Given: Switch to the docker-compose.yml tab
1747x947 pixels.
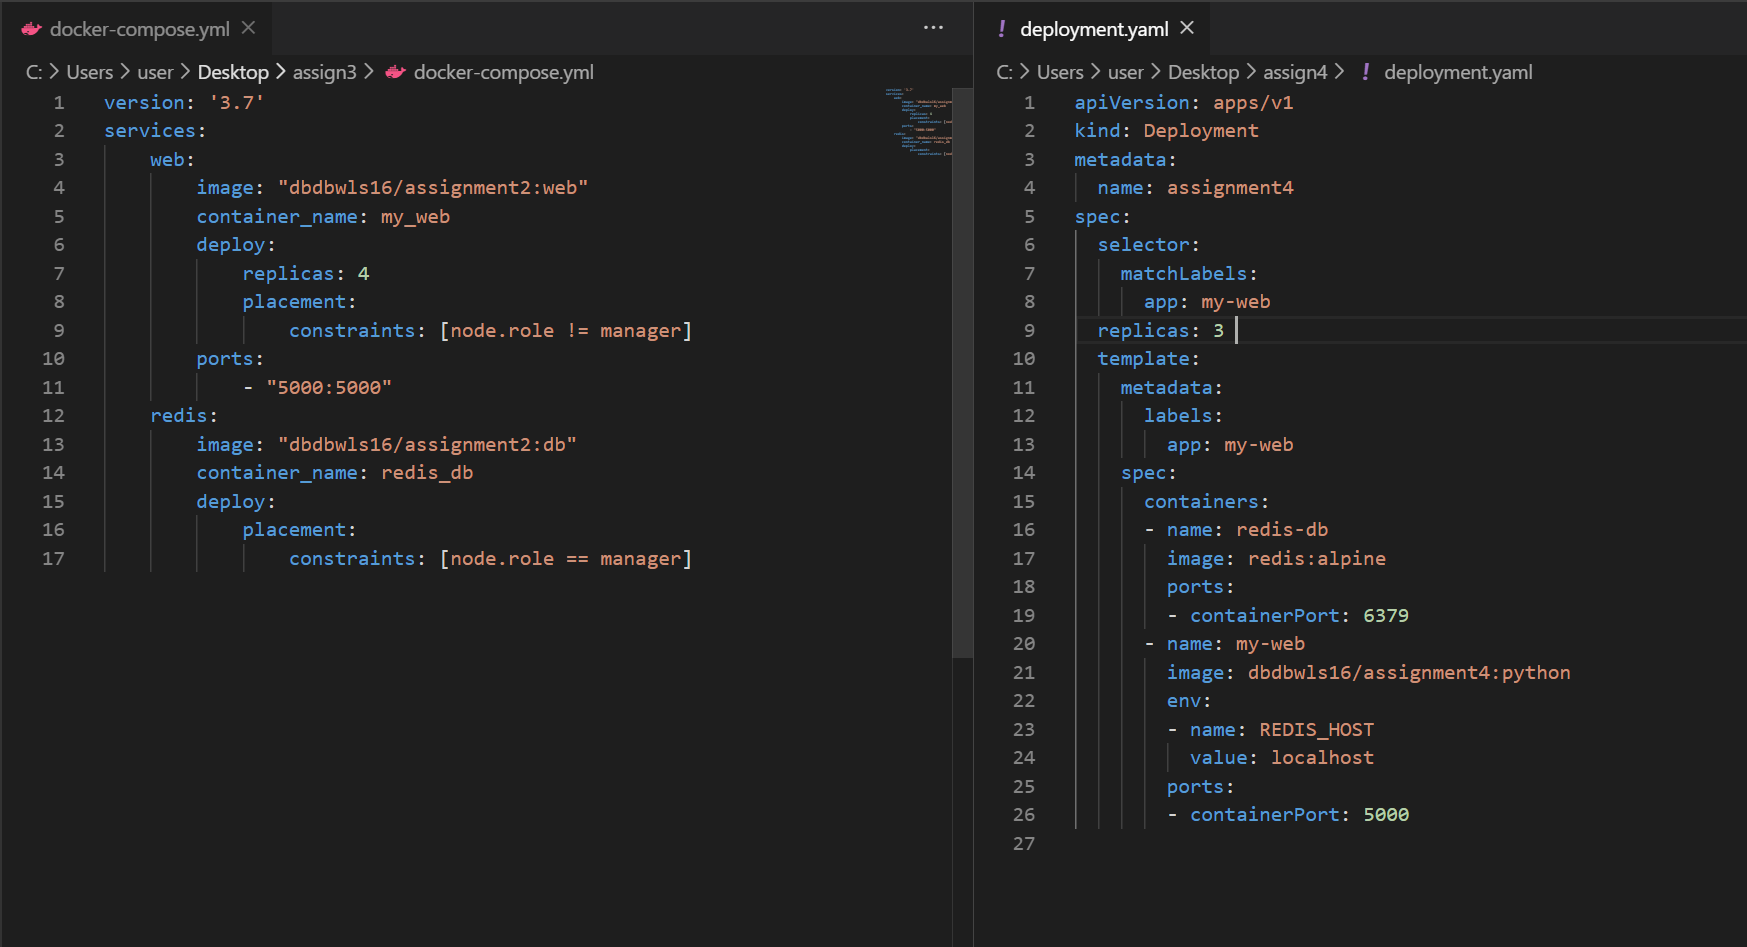Looking at the screenshot, I should [x=139, y=29].
